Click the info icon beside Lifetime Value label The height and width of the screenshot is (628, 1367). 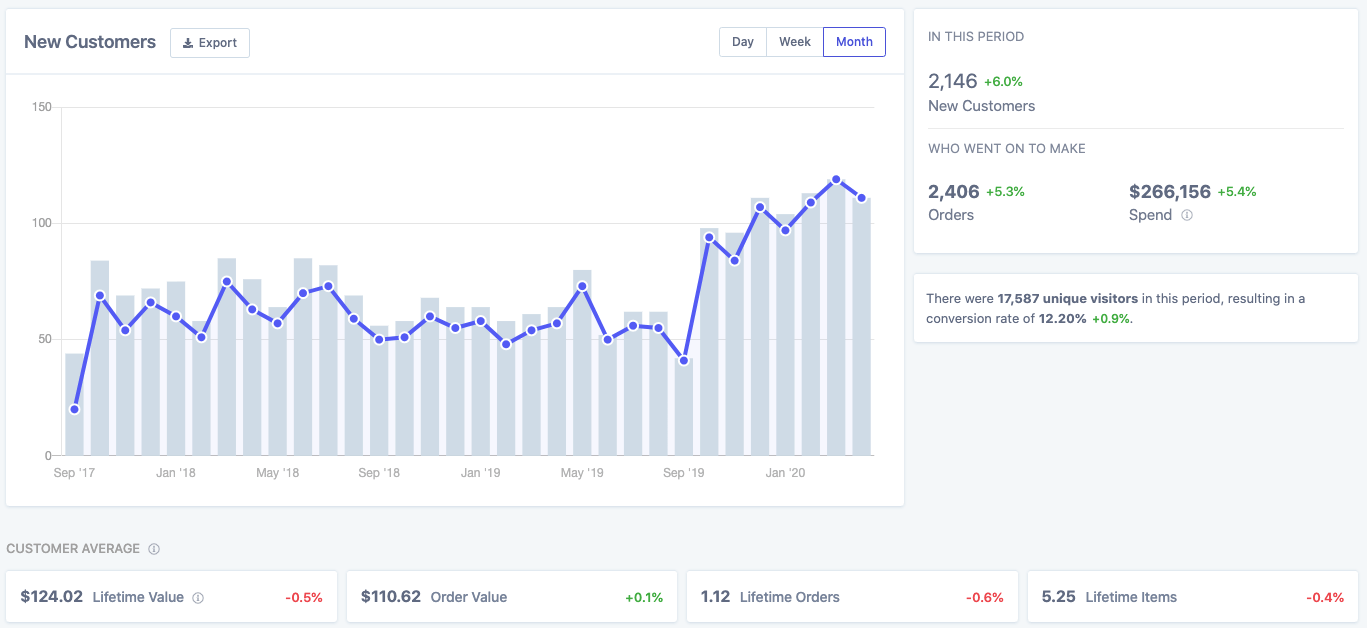198,598
